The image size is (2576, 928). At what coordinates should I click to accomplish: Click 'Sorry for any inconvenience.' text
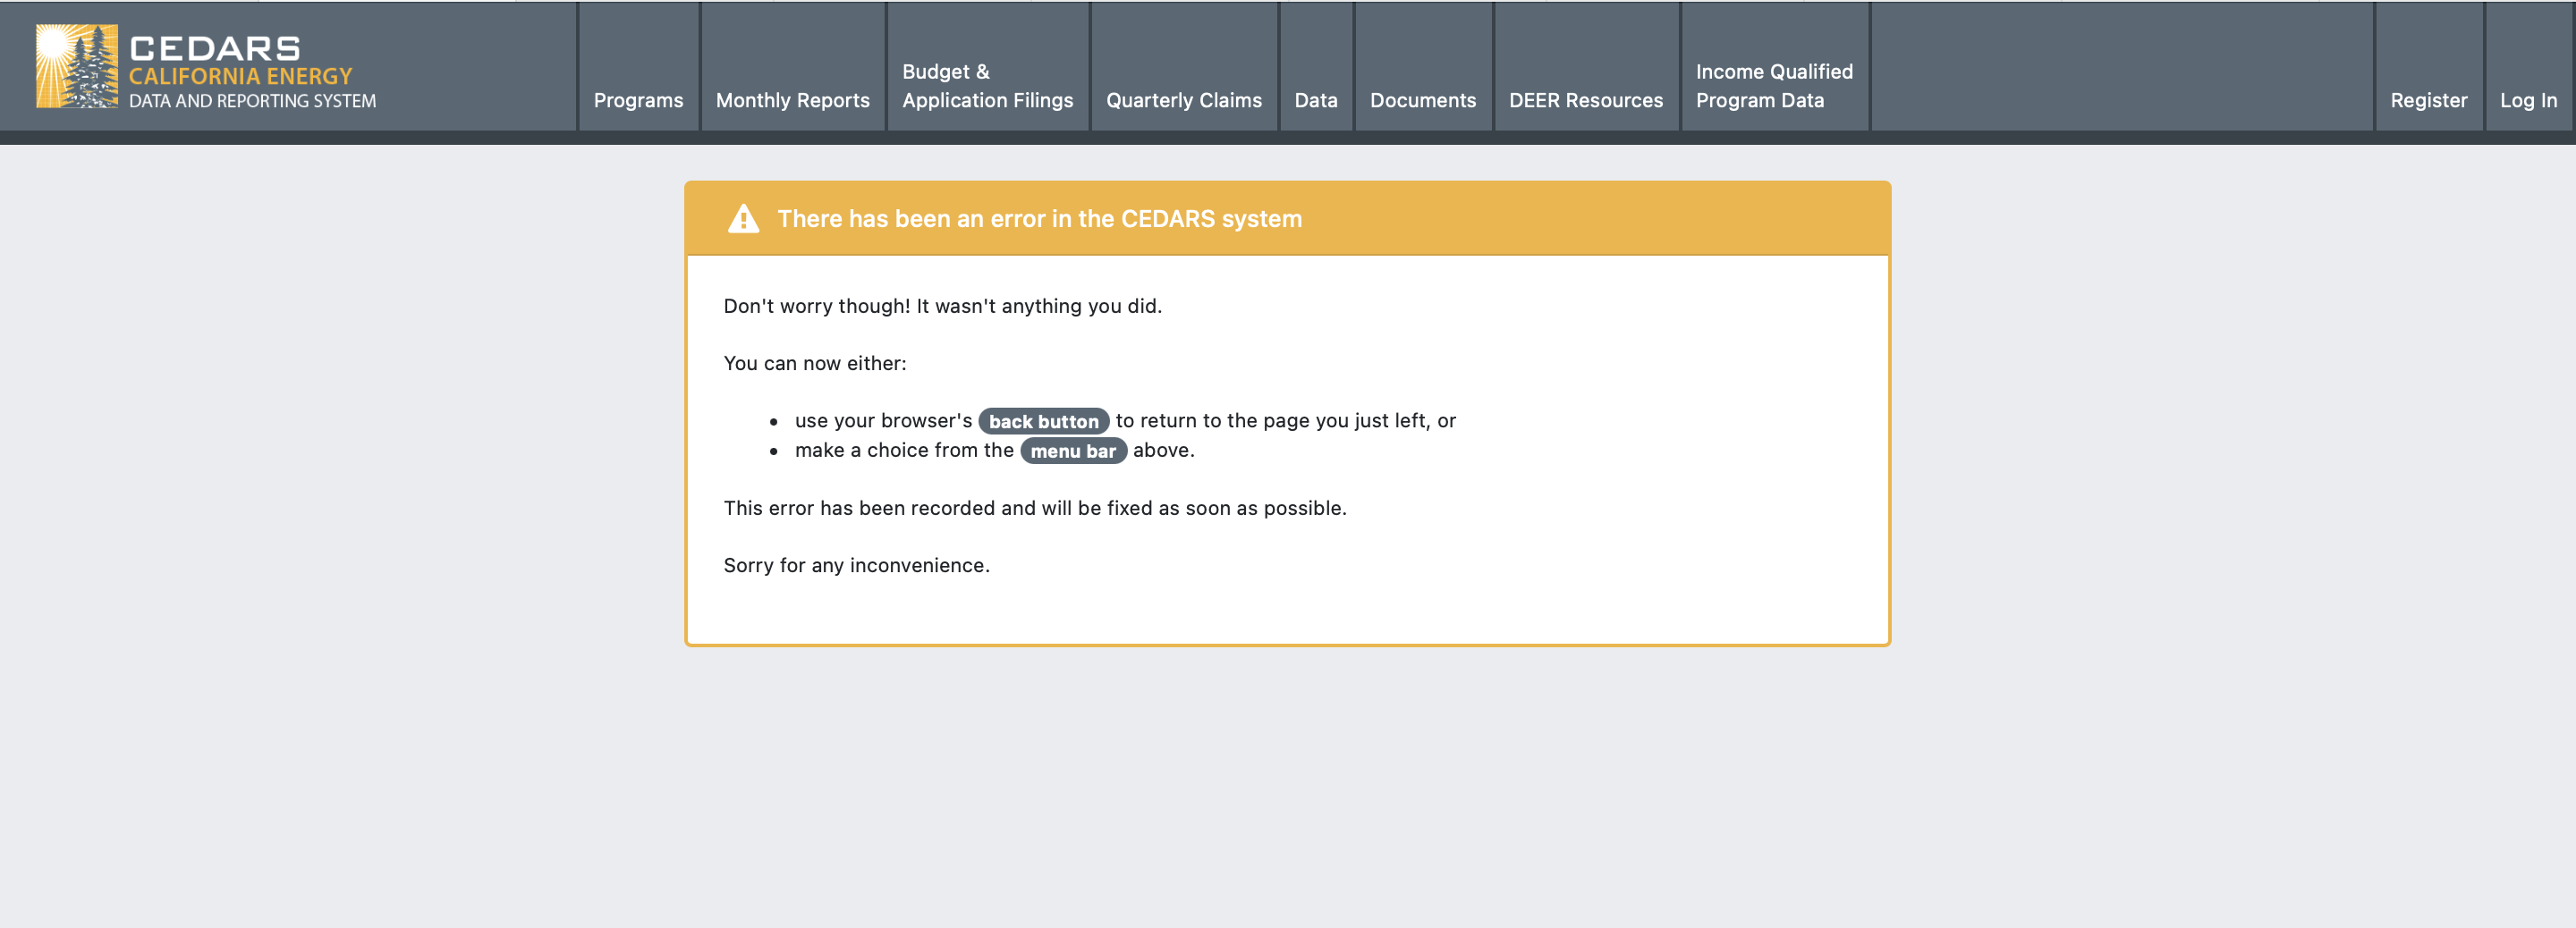click(856, 565)
